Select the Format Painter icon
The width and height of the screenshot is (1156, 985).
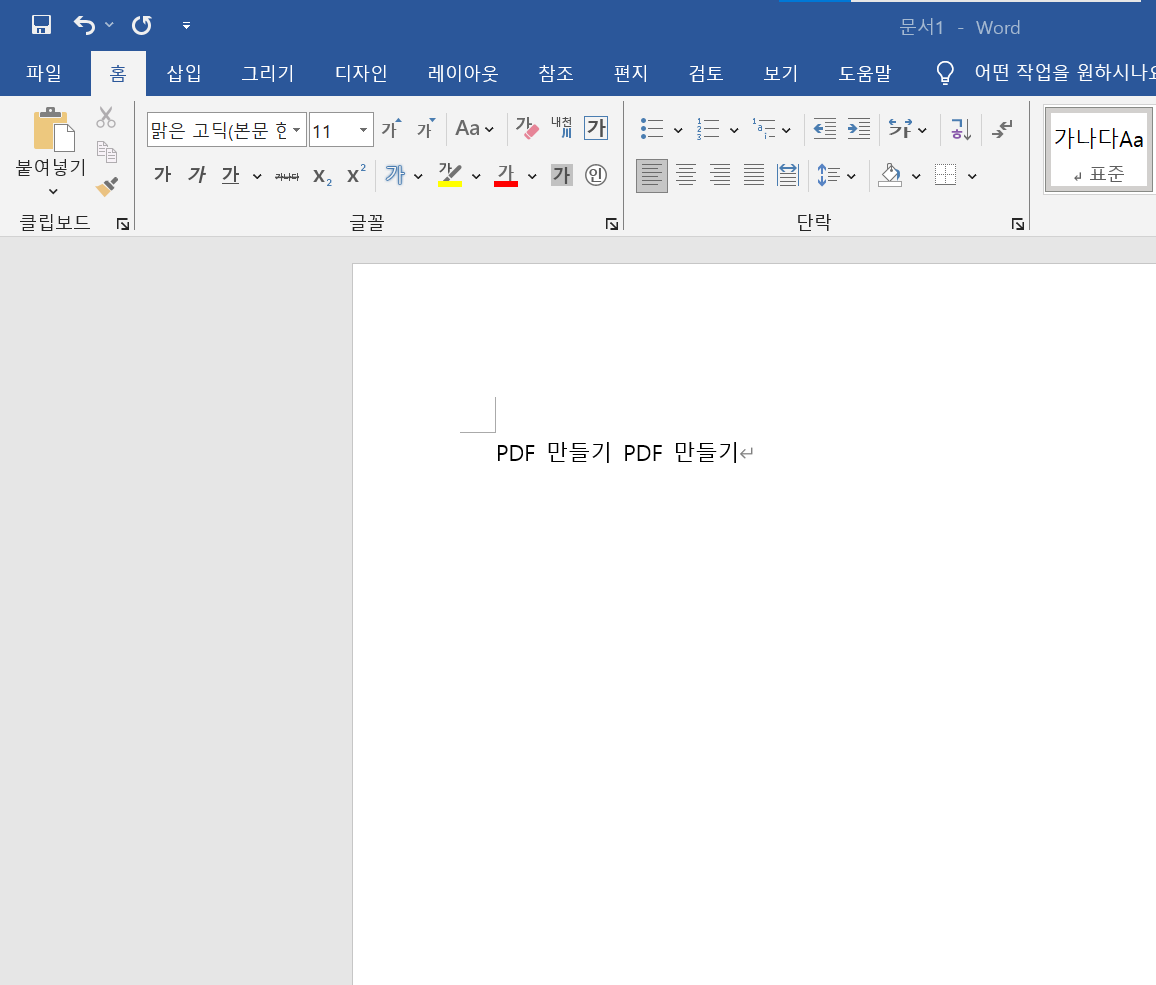point(105,186)
